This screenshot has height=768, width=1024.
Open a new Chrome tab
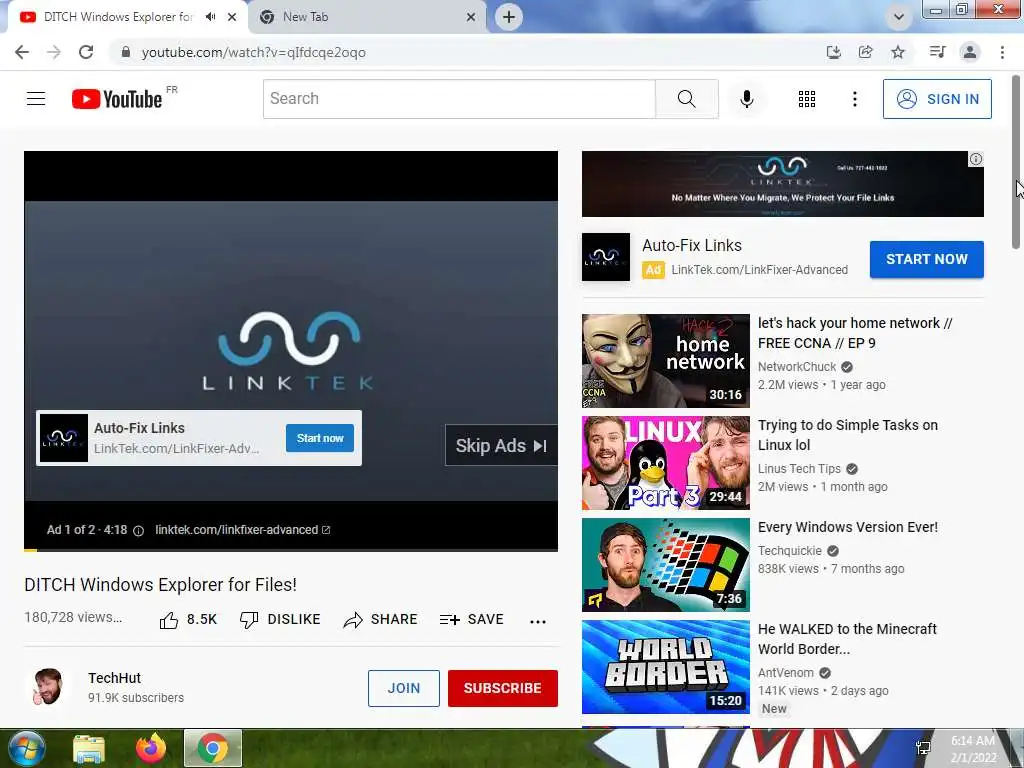click(509, 17)
